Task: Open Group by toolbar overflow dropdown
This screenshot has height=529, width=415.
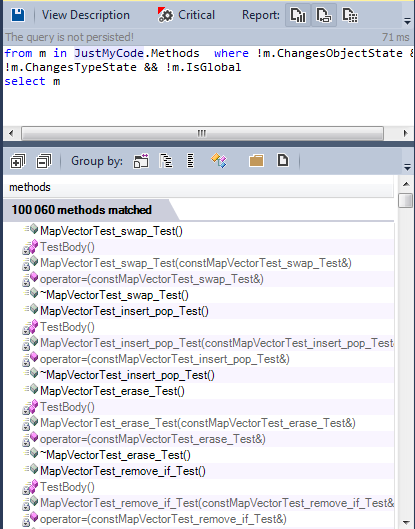Action: coord(407,167)
